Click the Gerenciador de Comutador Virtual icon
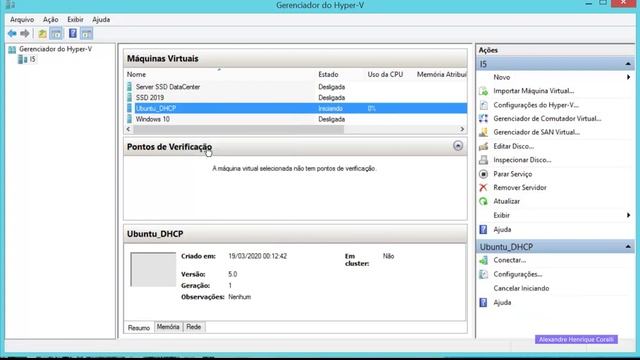Screen dimensions: 640x360 (484, 118)
